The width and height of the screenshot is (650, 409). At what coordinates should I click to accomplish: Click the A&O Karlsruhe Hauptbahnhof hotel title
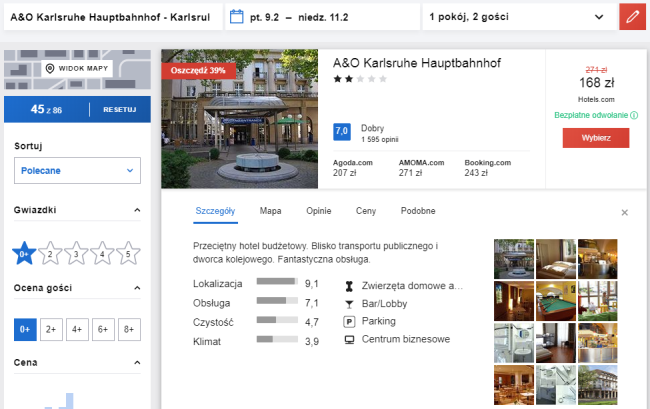pyautogui.click(x=417, y=63)
